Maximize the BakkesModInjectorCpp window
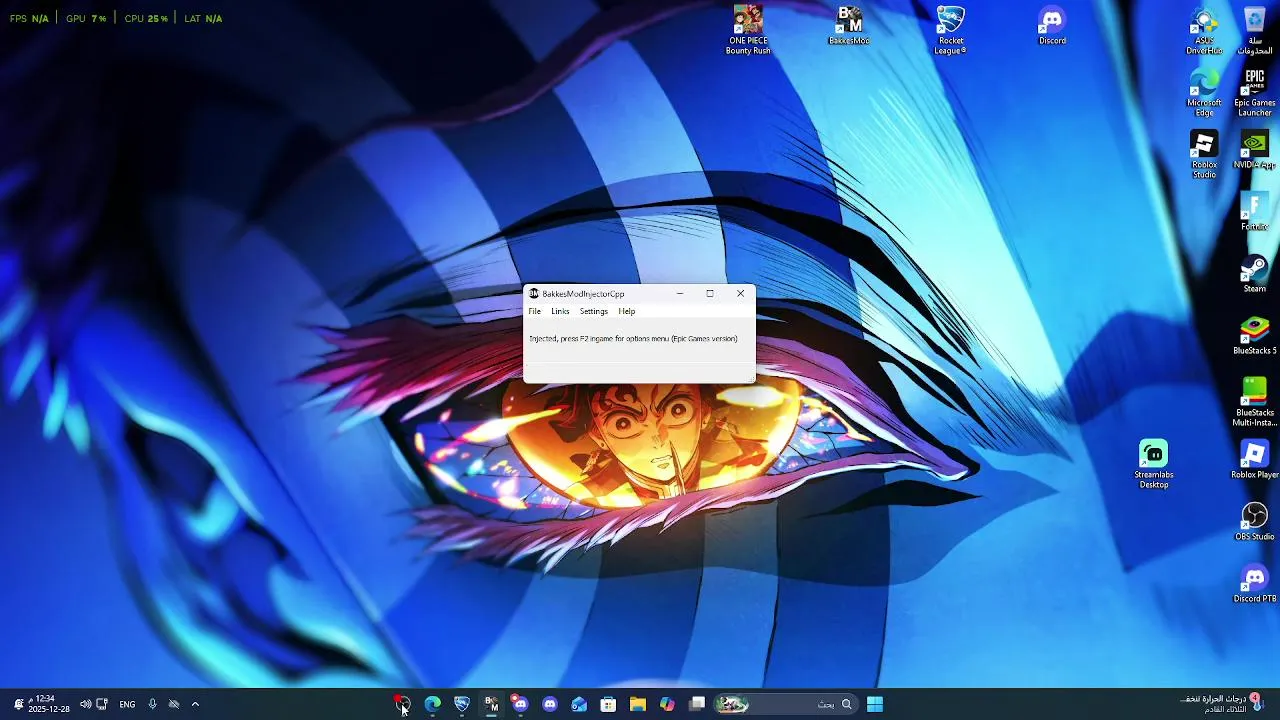Screen dimensions: 1280x720 [710, 293]
